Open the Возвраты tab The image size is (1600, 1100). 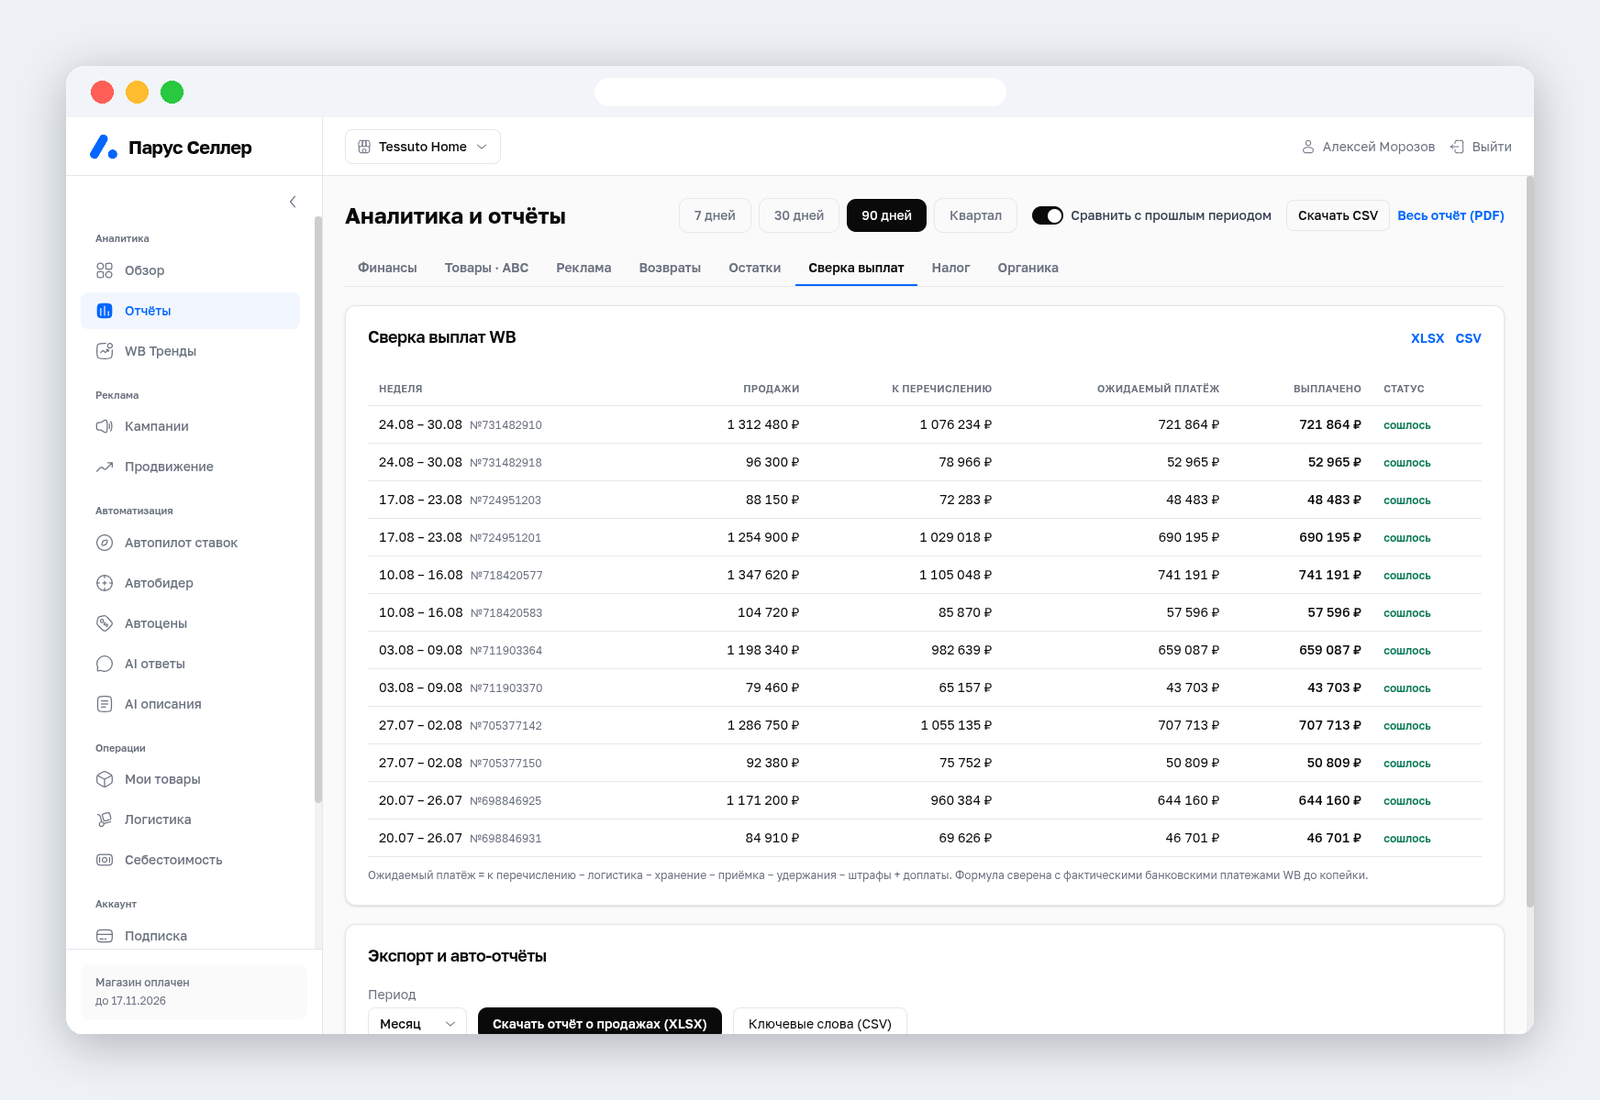pos(670,268)
